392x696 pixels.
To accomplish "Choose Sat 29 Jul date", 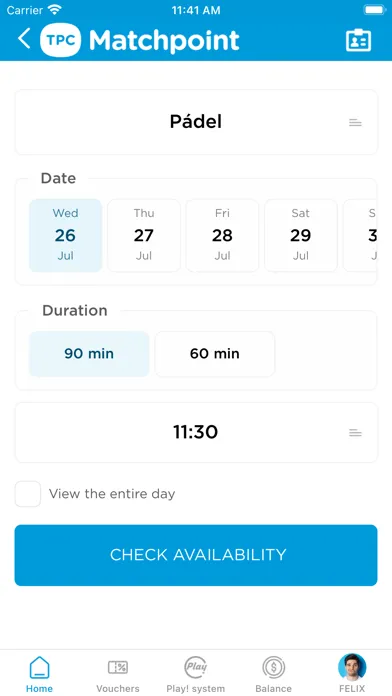I will tap(301, 235).
